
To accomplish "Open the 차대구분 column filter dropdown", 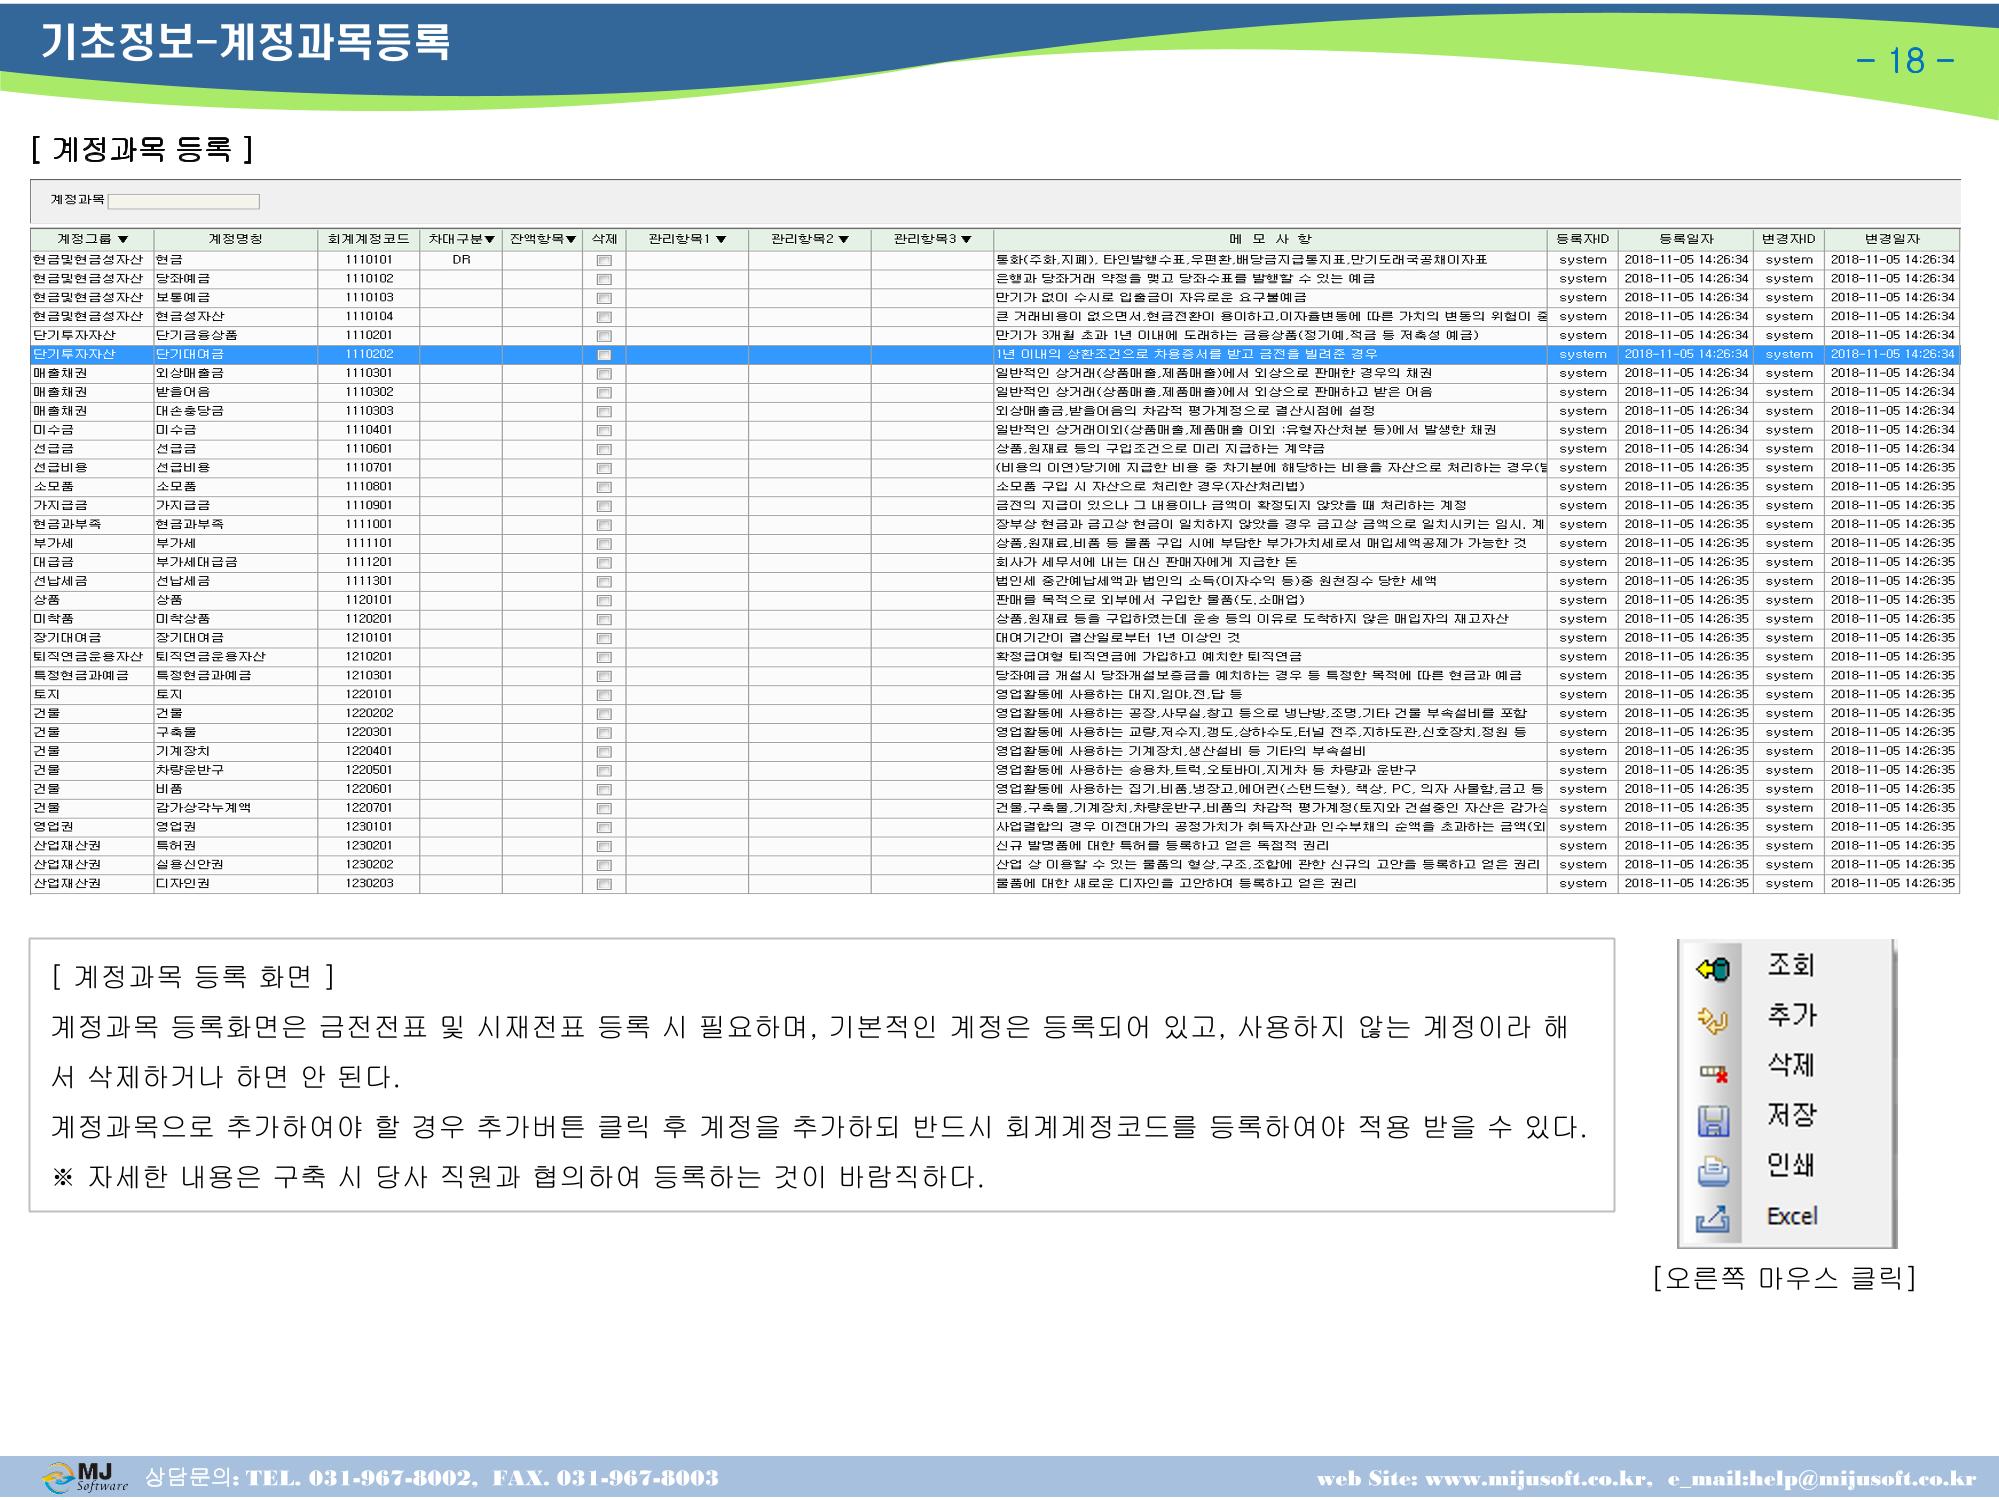I will point(490,239).
